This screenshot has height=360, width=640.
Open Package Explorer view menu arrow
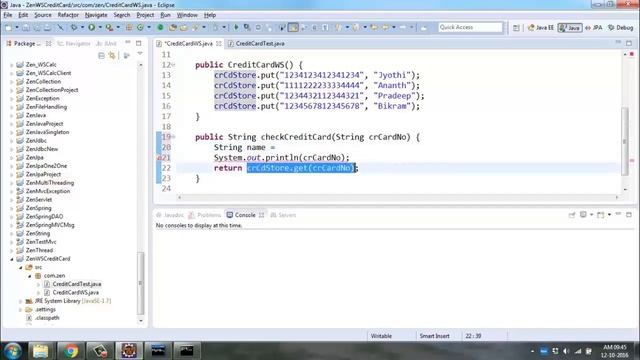click(x=140, y=54)
